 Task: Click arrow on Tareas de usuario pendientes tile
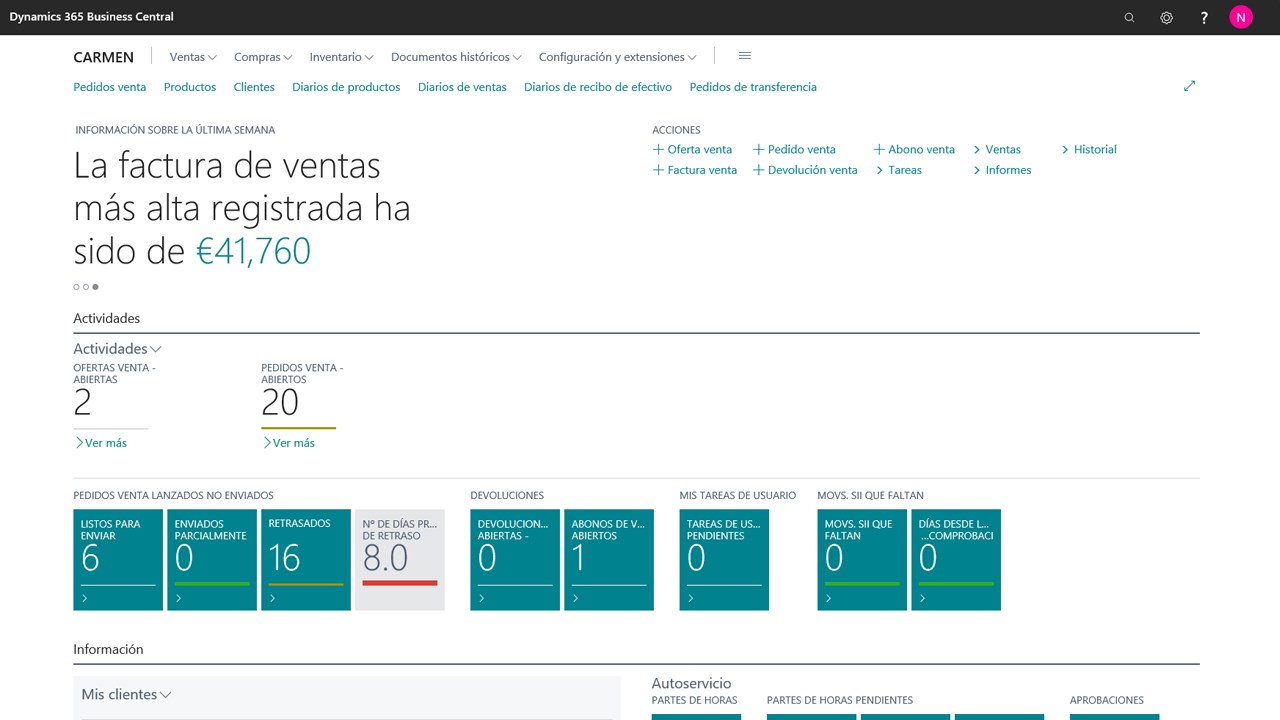click(691, 598)
